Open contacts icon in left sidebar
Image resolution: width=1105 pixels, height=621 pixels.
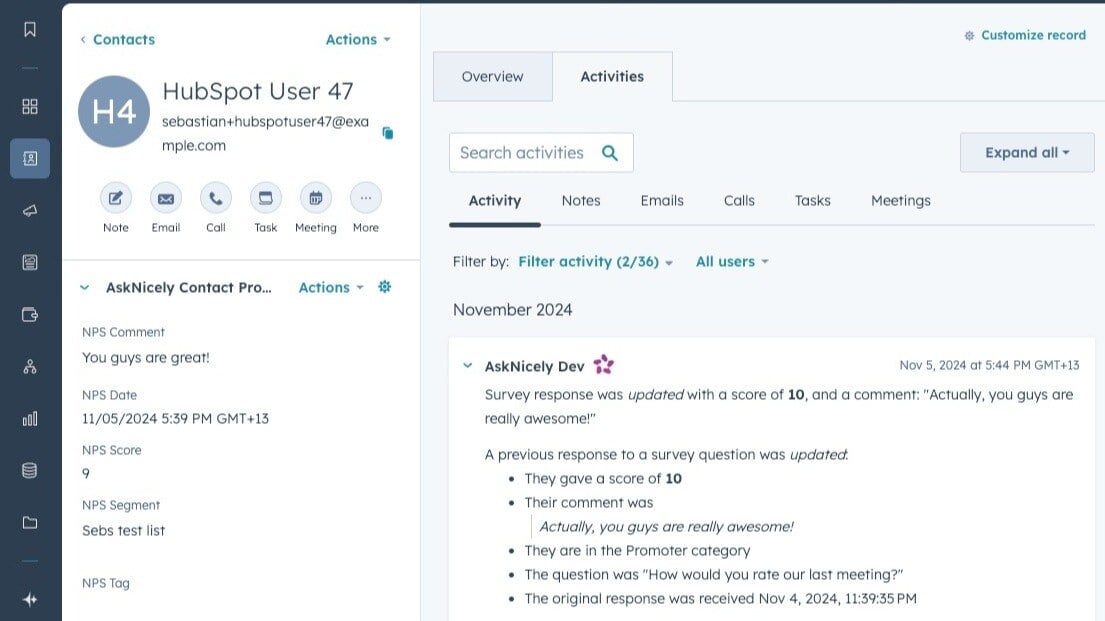pos(30,158)
